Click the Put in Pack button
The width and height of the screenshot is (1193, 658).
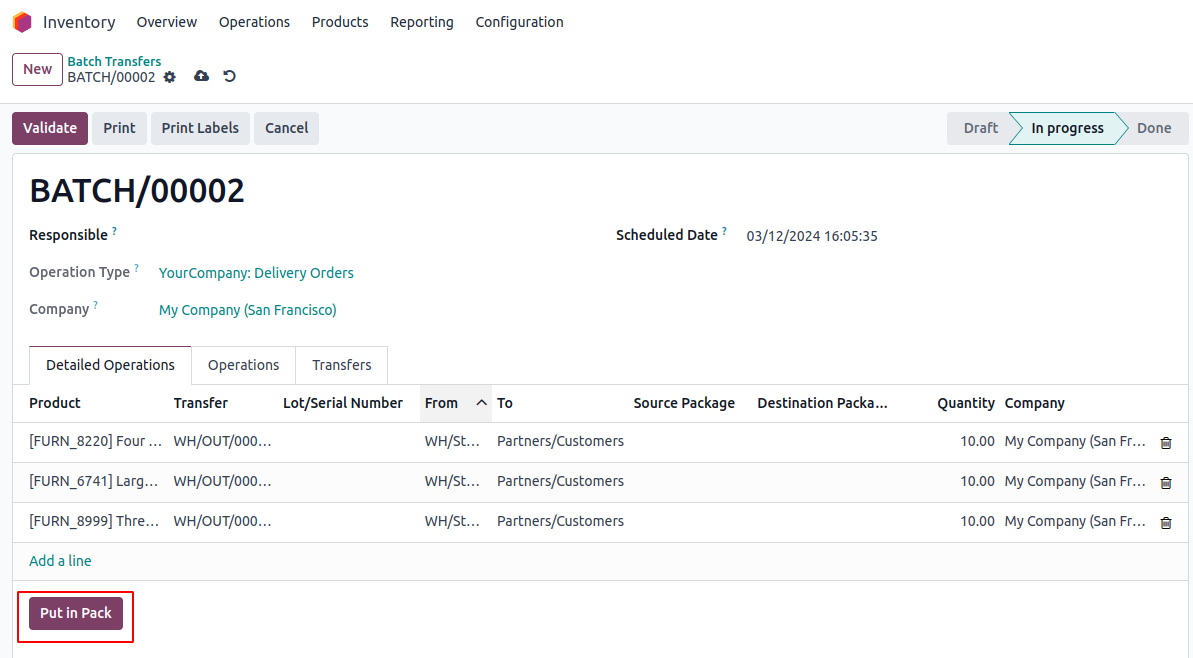pyautogui.click(x=76, y=613)
